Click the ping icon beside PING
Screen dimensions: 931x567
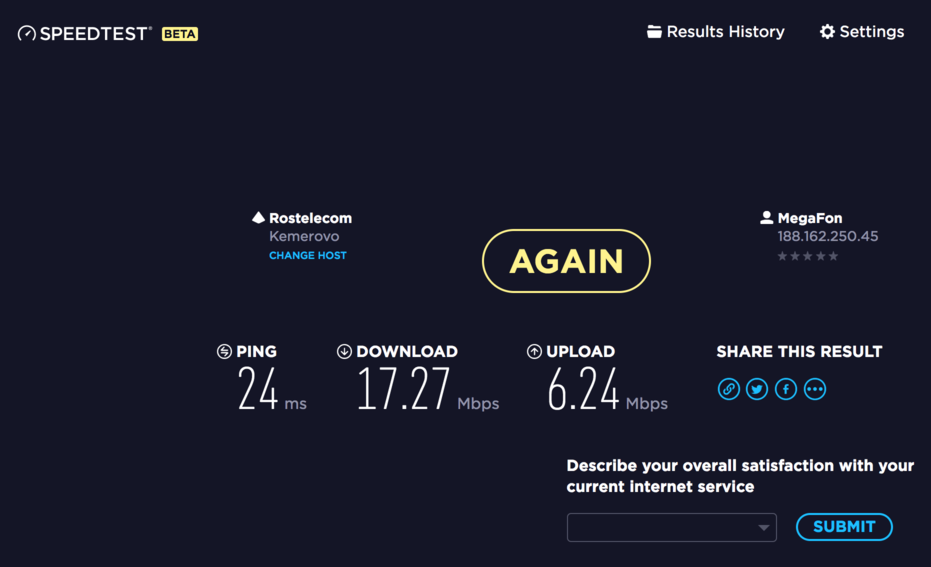click(x=224, y=351)
